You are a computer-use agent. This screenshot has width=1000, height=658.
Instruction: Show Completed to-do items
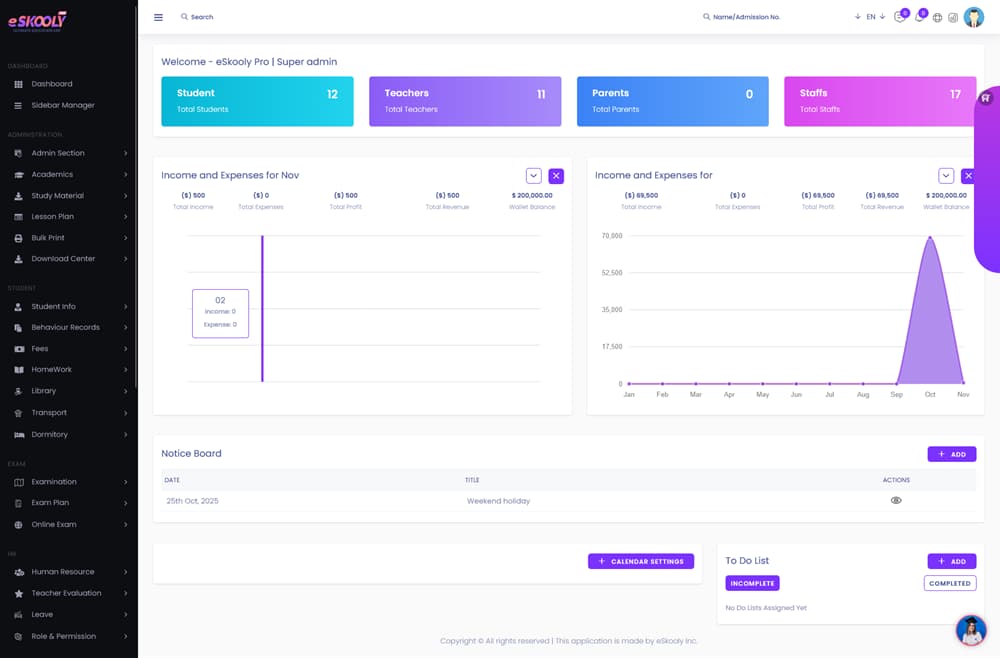pyautogui.click(x=949, y=583)
